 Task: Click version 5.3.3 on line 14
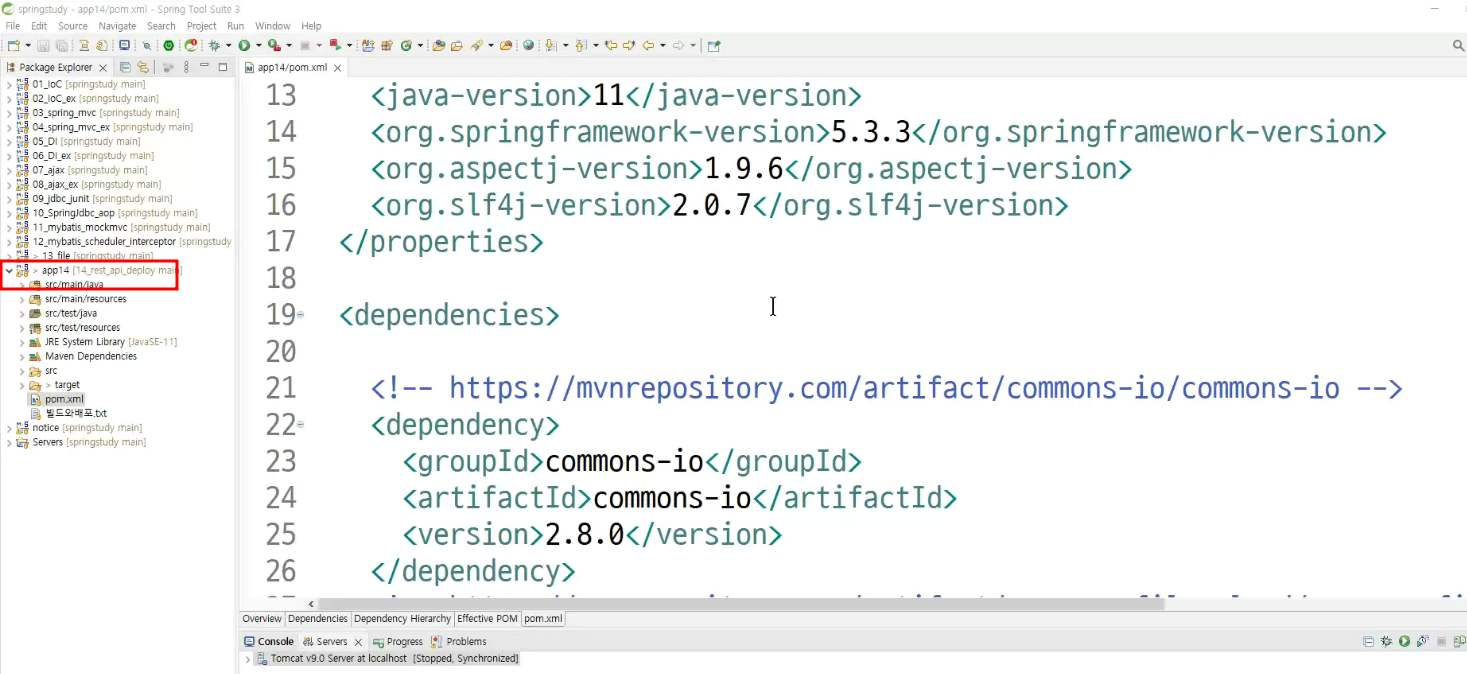(x=871, y=132)
